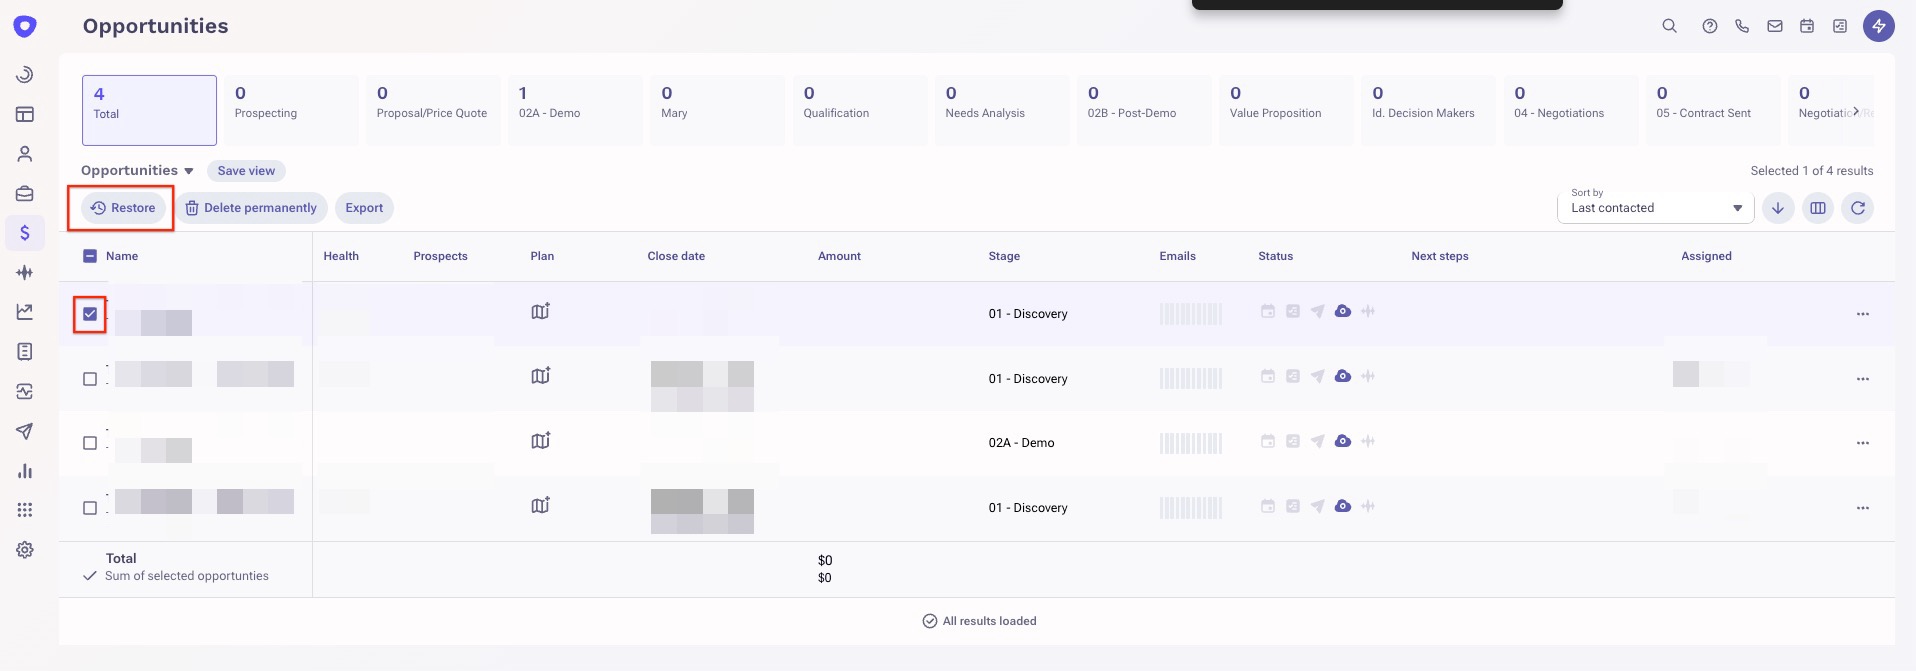Image resolution: width=1916 pixels, height=671 pixels.
Task: Click email activity bar in 02A - Demo row
Action: (1191, 443)
